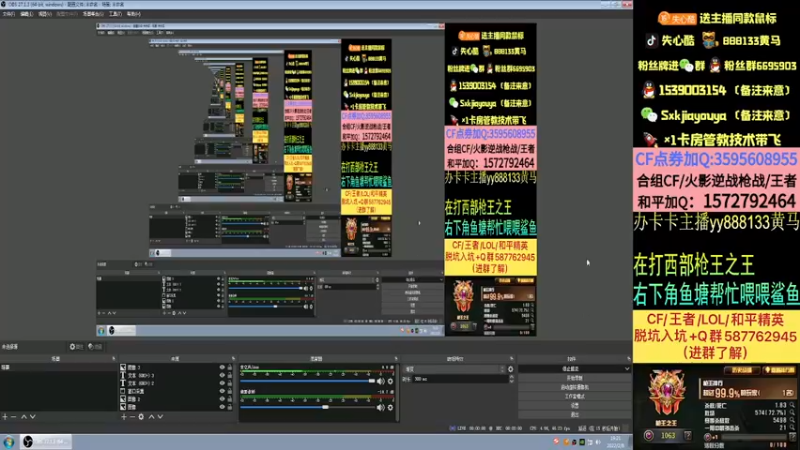Open the 帮助(H) menu
Image resolution: width=800 pixels, height=450 pixels.
(133, 14)
